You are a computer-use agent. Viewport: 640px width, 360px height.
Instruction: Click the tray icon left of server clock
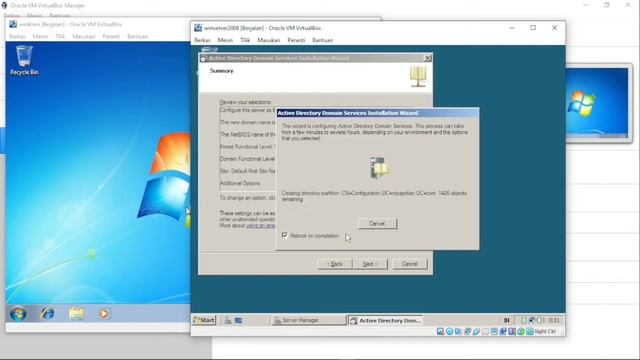click(540, 320)
